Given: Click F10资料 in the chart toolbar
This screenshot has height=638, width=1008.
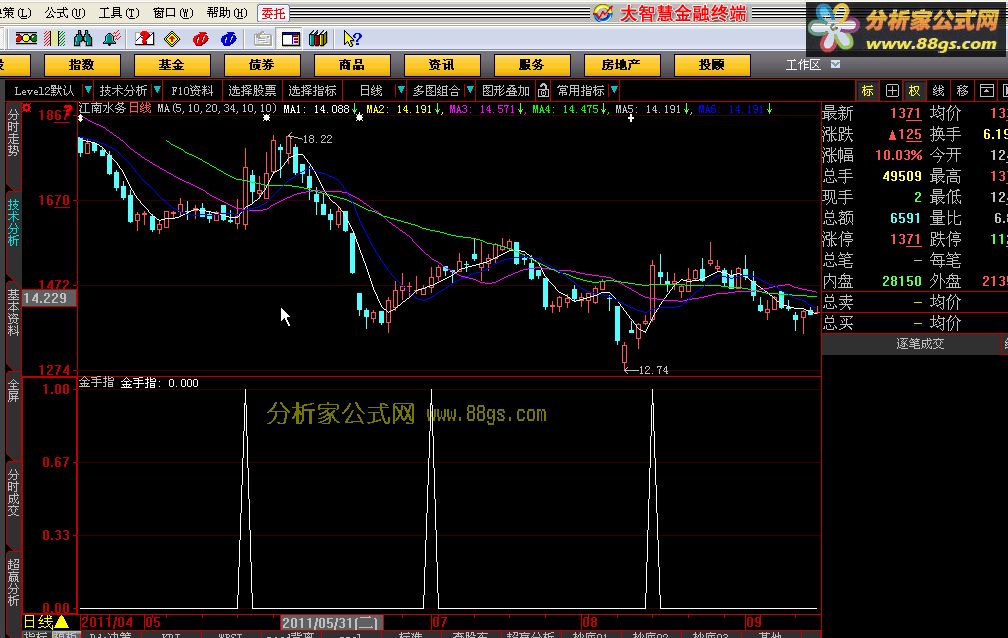Looking at the screenshot, I should point(192,91).
